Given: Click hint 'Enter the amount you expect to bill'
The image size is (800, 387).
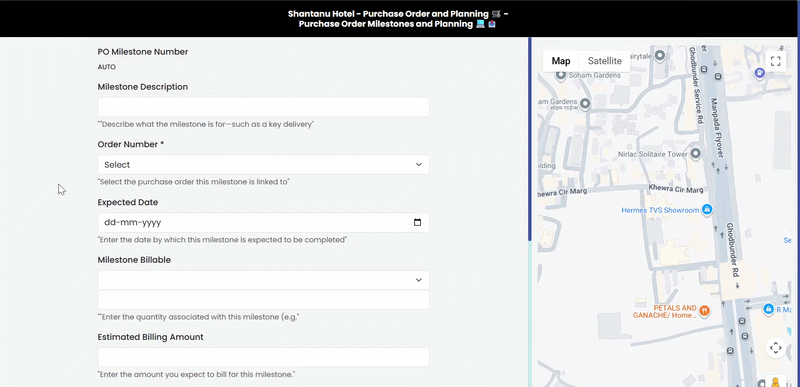Looking at the screenshot, I should pos(196,374).
